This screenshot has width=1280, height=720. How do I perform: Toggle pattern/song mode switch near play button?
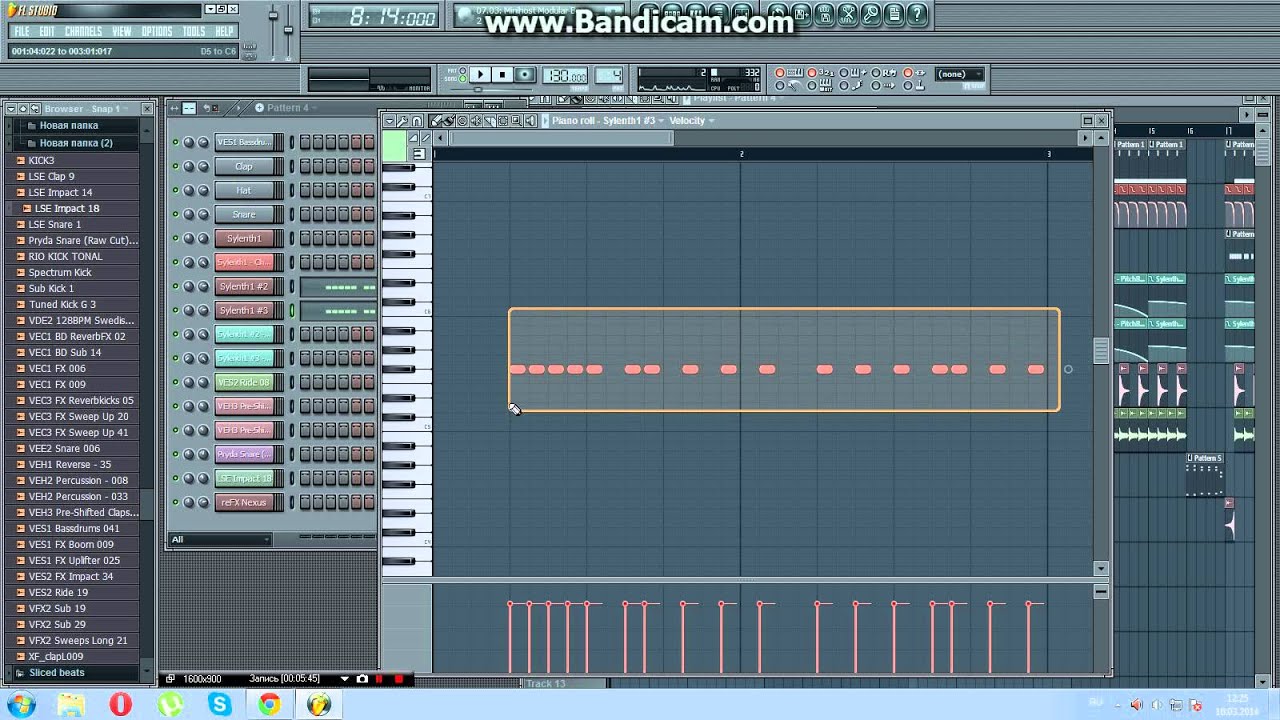coord(463,75)
